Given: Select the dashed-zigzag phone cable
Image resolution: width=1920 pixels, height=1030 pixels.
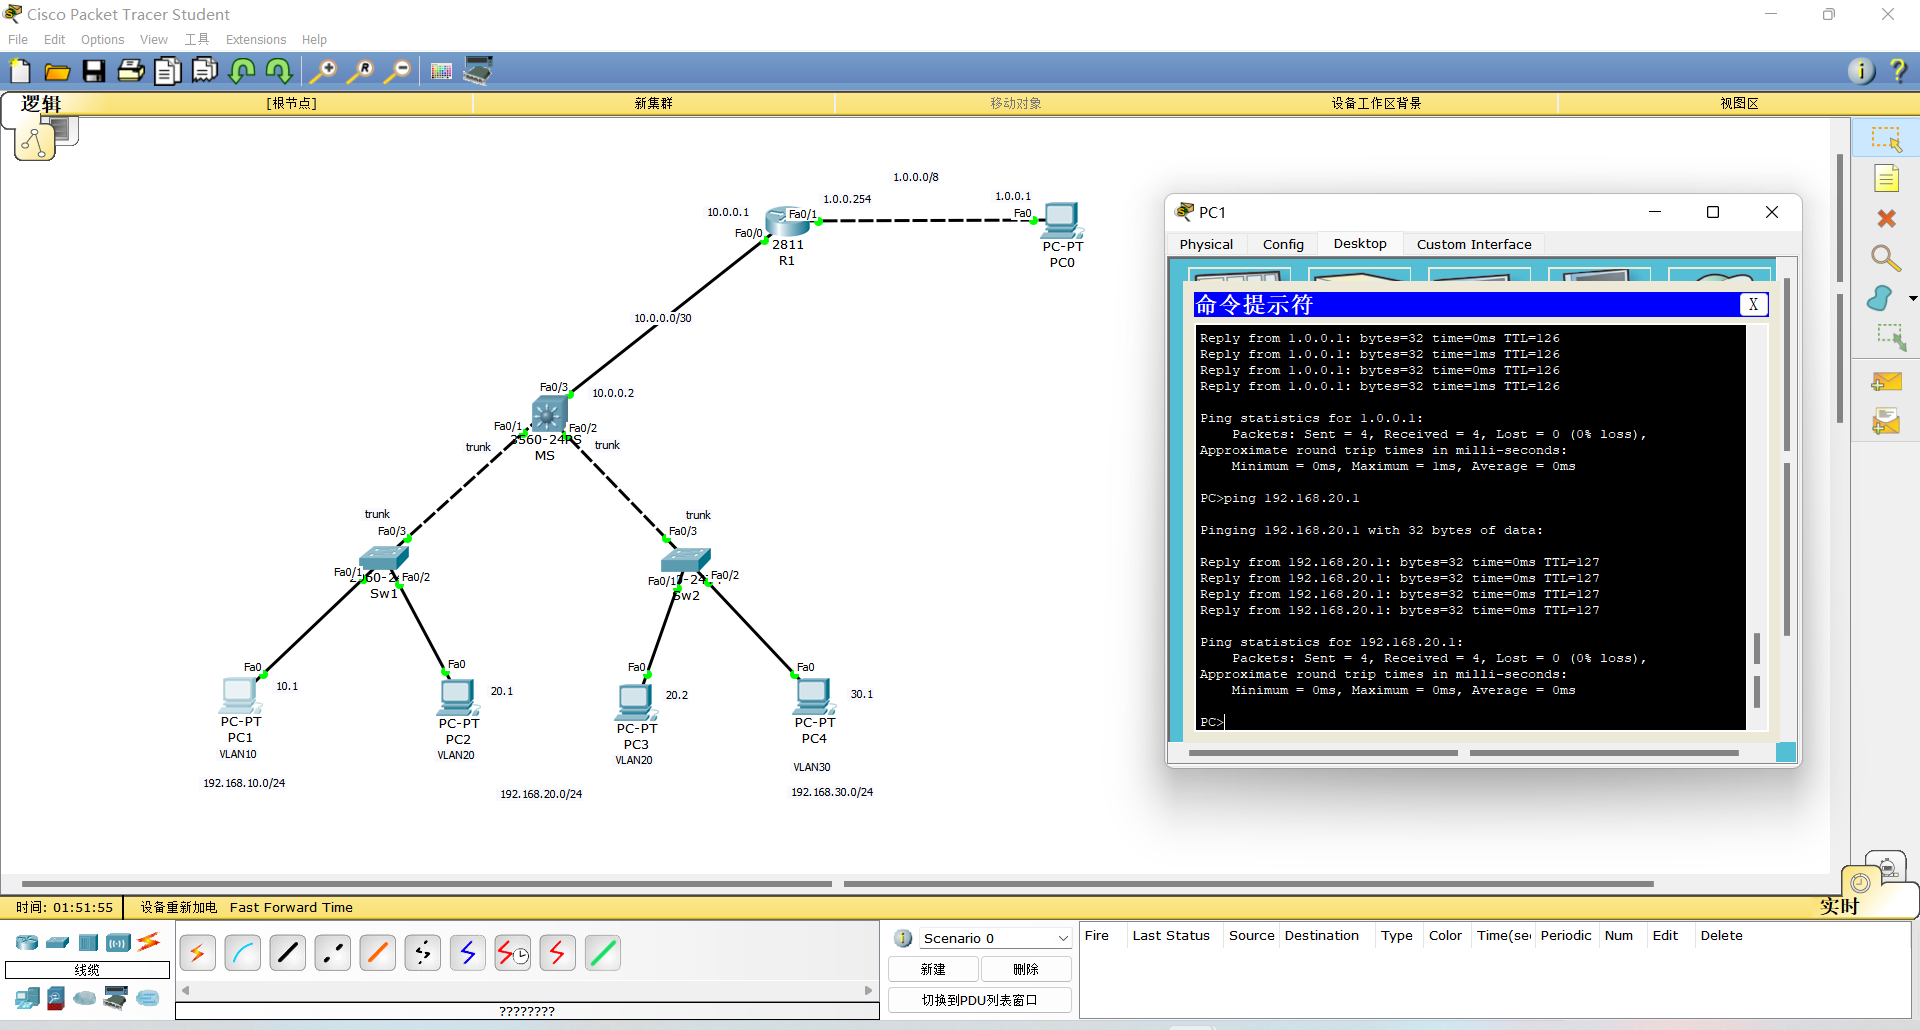Looking at the screenshot, I should [423, 953].
